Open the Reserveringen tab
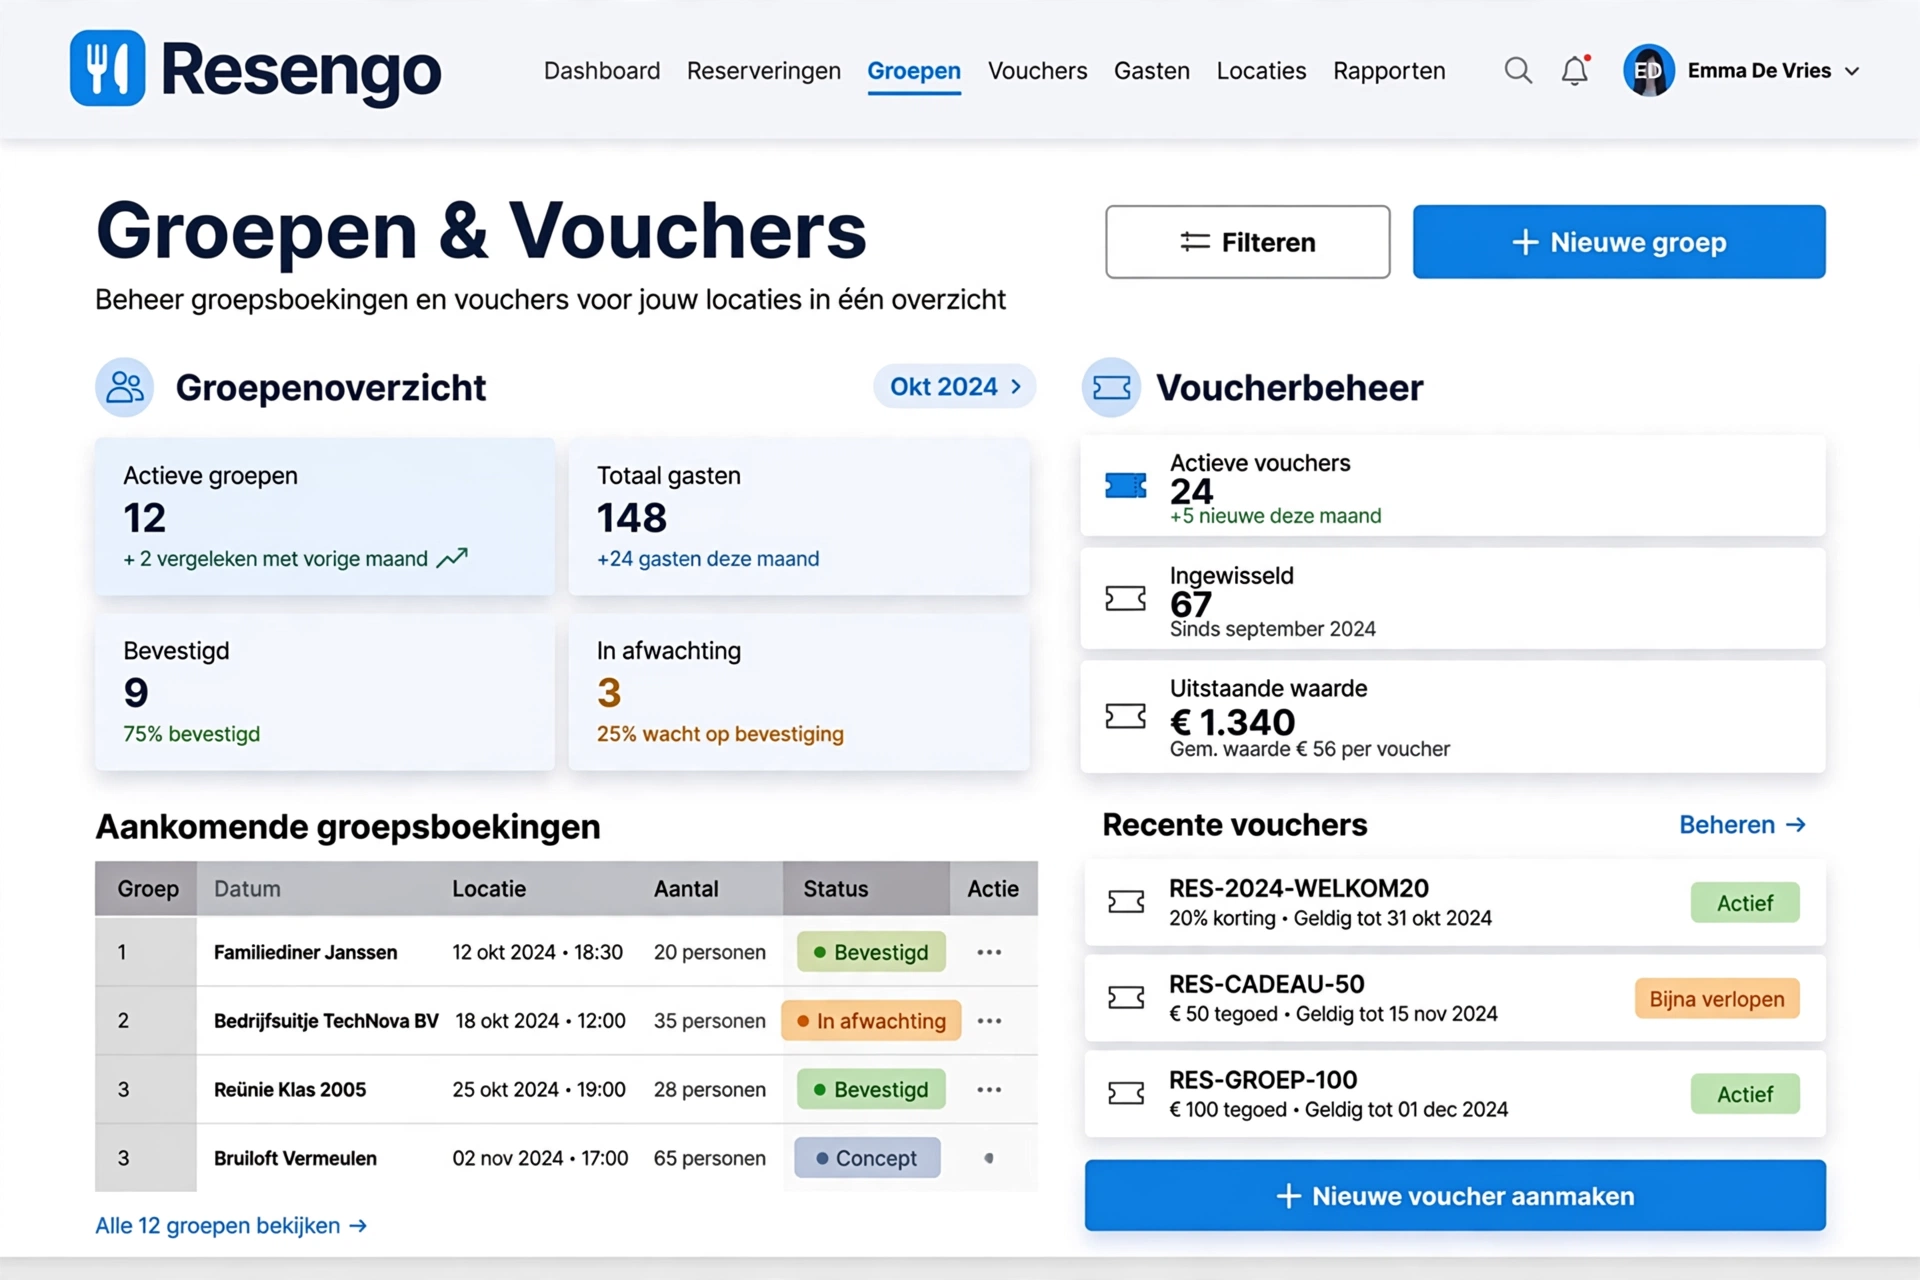Viewport: 1920px width, 1280px height. point(764,71)
